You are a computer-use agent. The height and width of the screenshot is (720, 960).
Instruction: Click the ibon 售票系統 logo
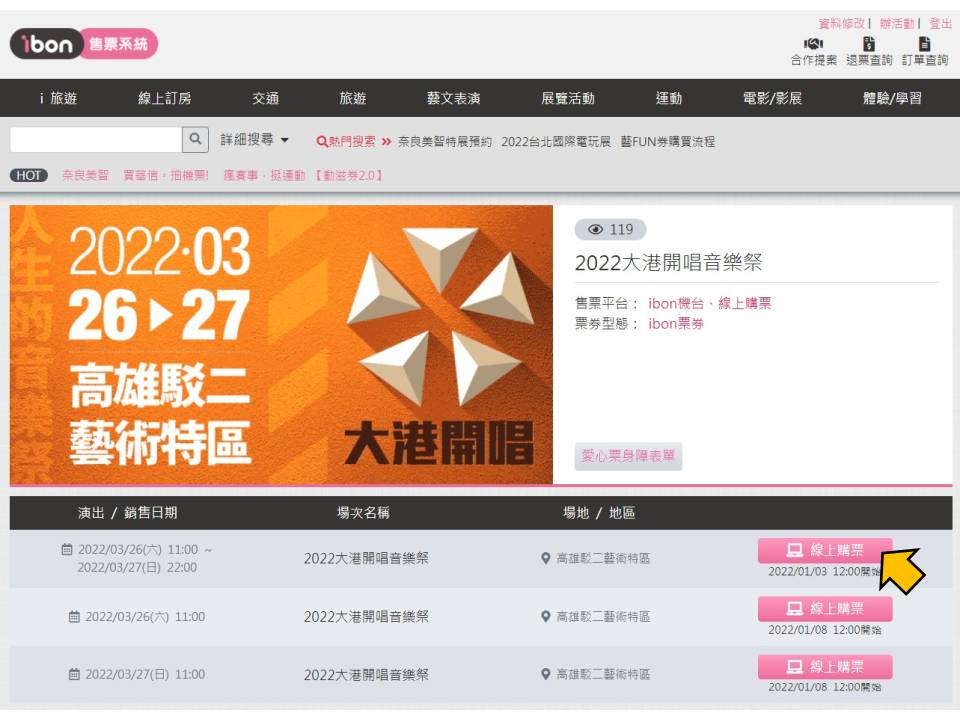(84, 44)
